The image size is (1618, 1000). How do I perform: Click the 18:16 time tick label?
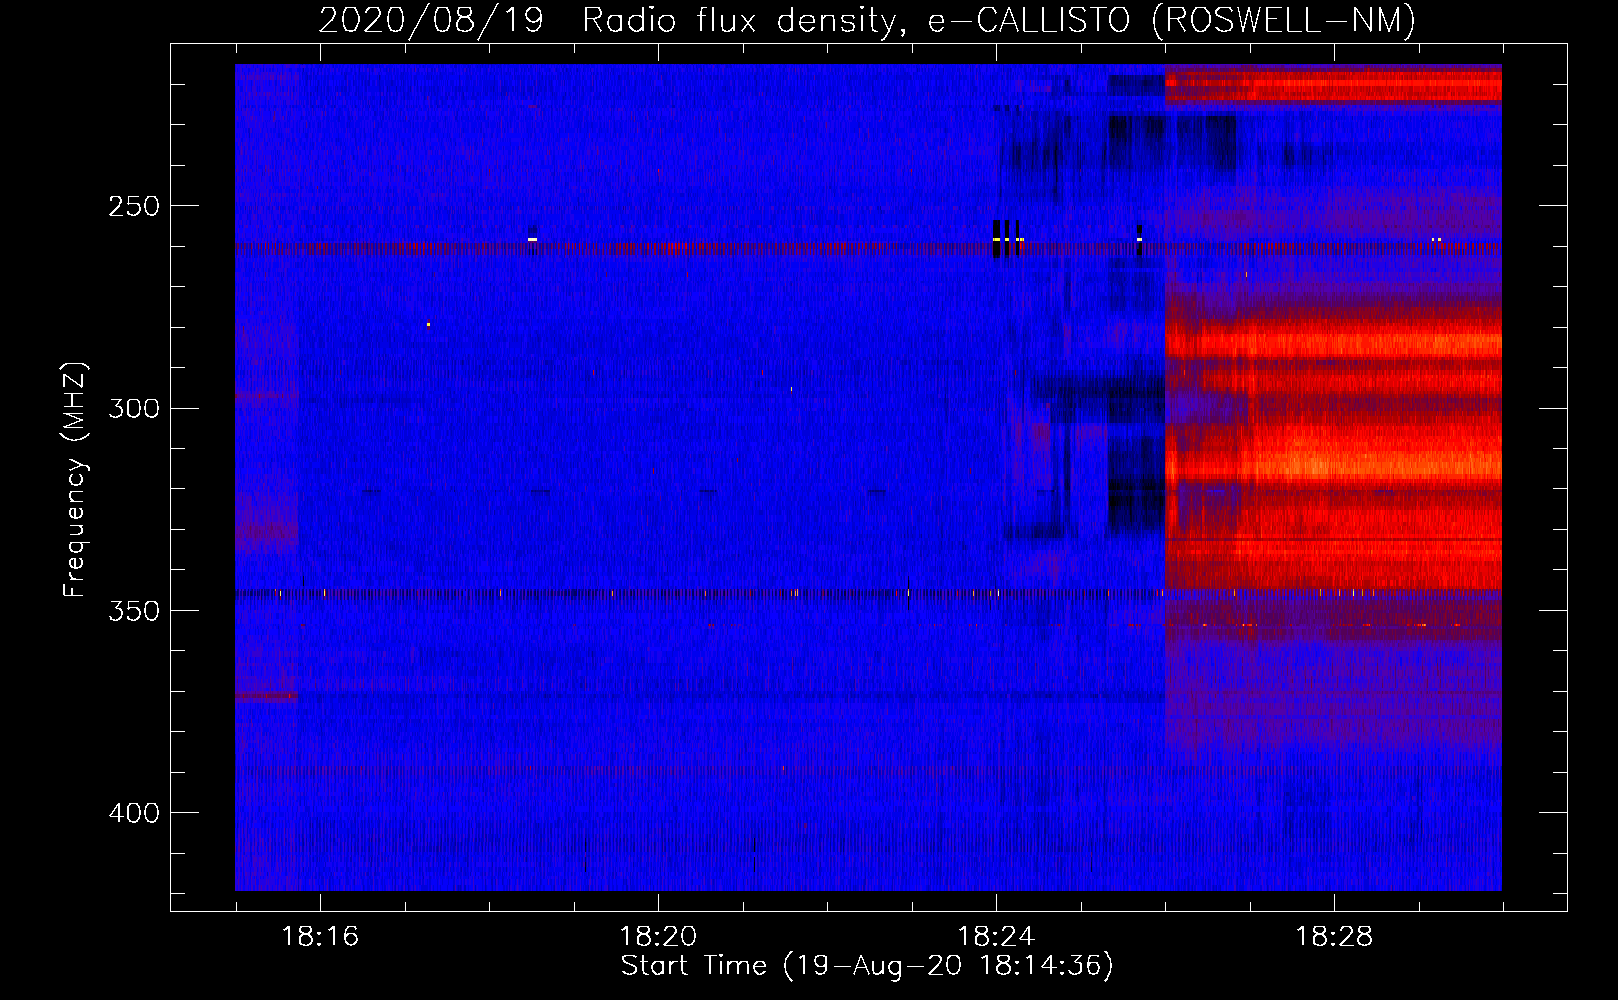click(x=320, y=937)
